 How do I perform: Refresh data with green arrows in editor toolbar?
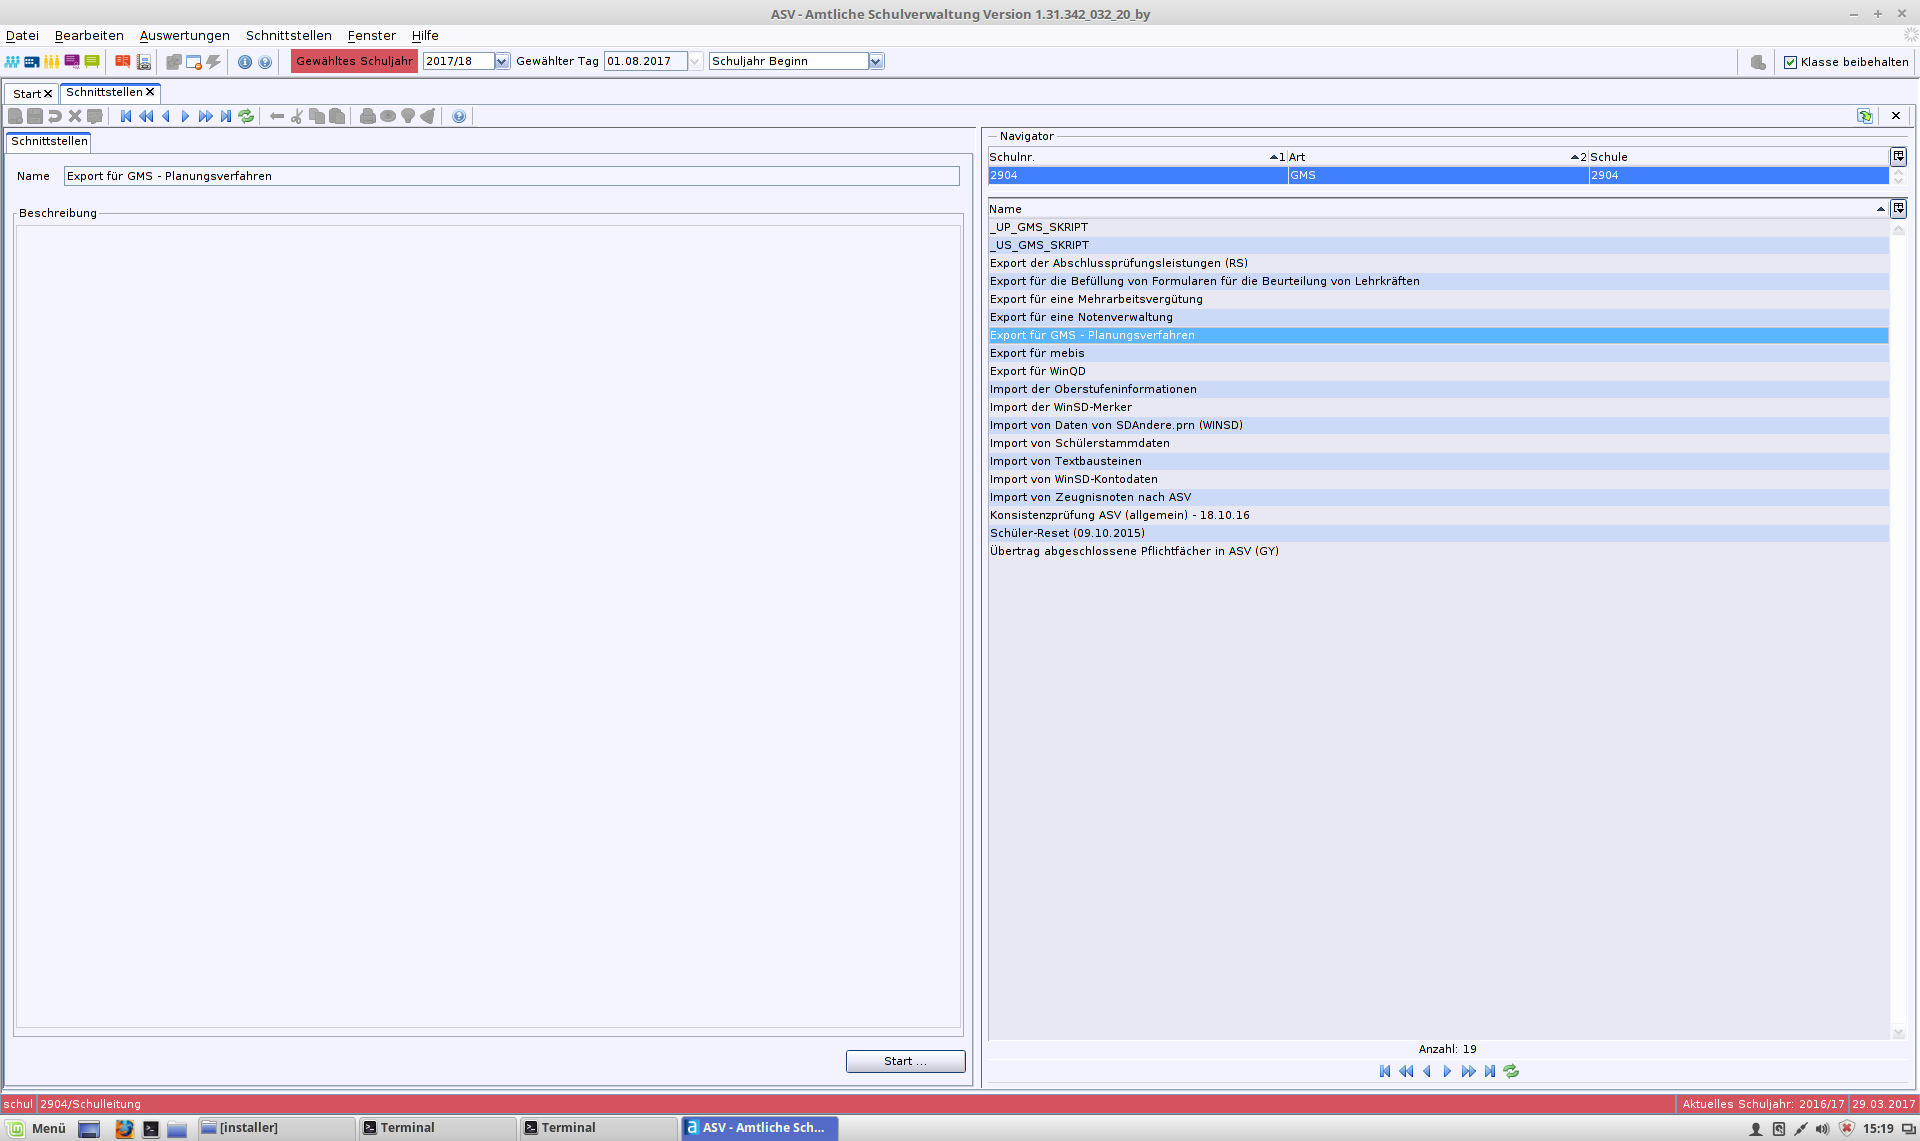[x=246, y=116]
